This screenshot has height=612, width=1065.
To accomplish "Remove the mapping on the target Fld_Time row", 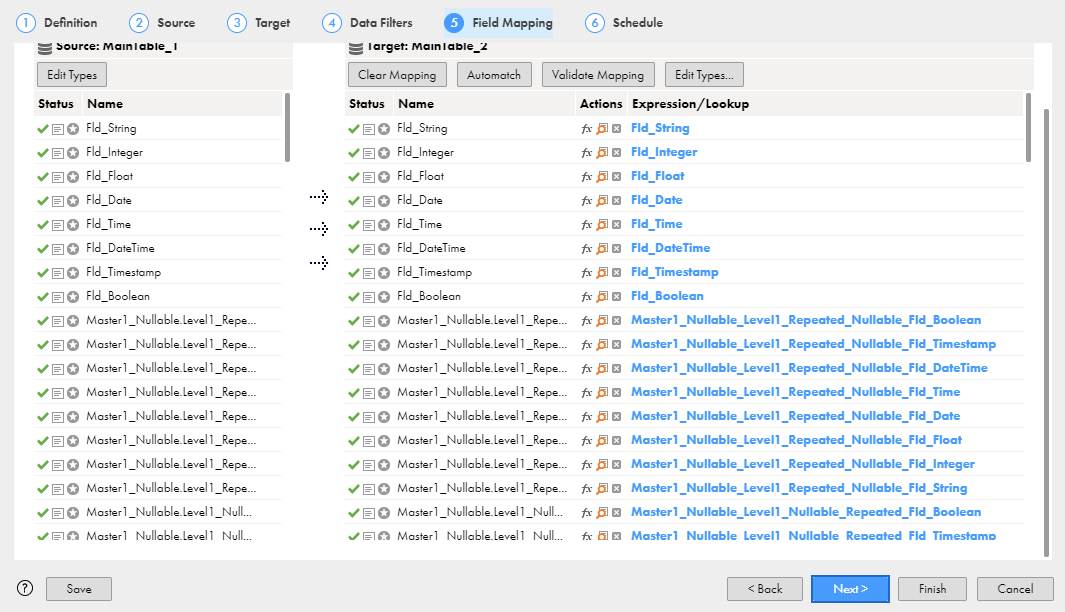I will click(616, 224).
